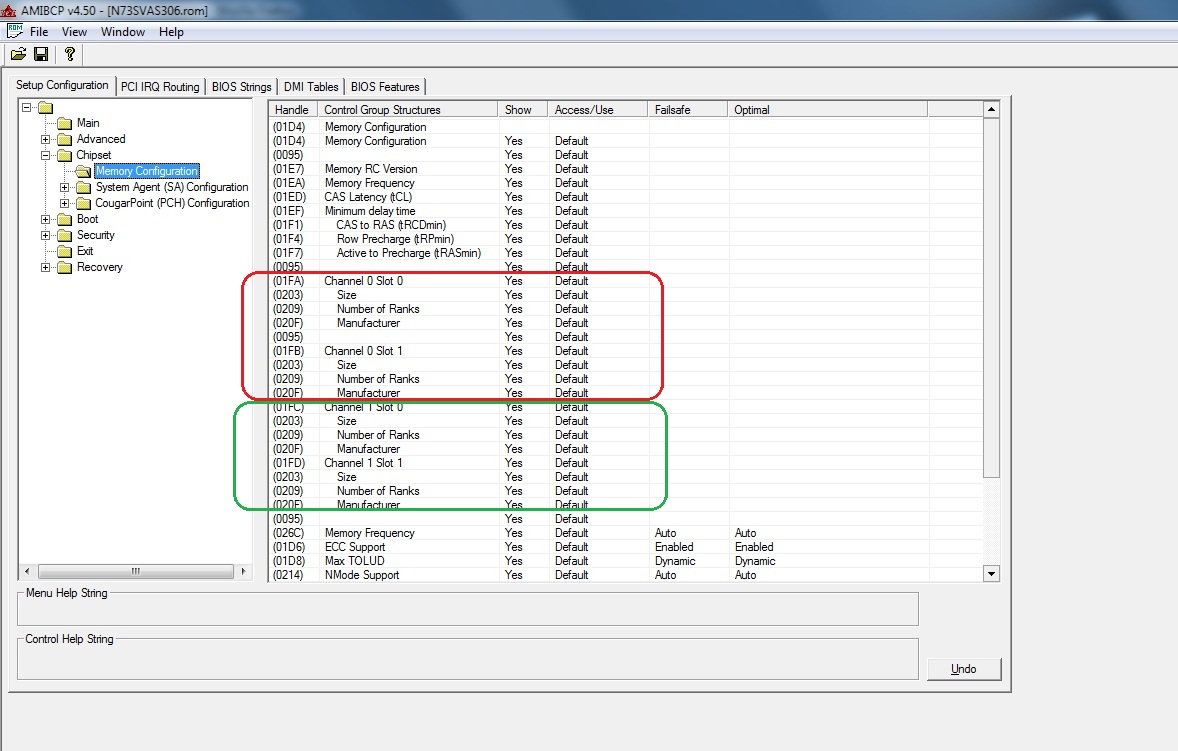Viewport: 1178px width, 751px height.
Task: Click the Save floppy disk toolbar icon
Action: tap(41, 54)
